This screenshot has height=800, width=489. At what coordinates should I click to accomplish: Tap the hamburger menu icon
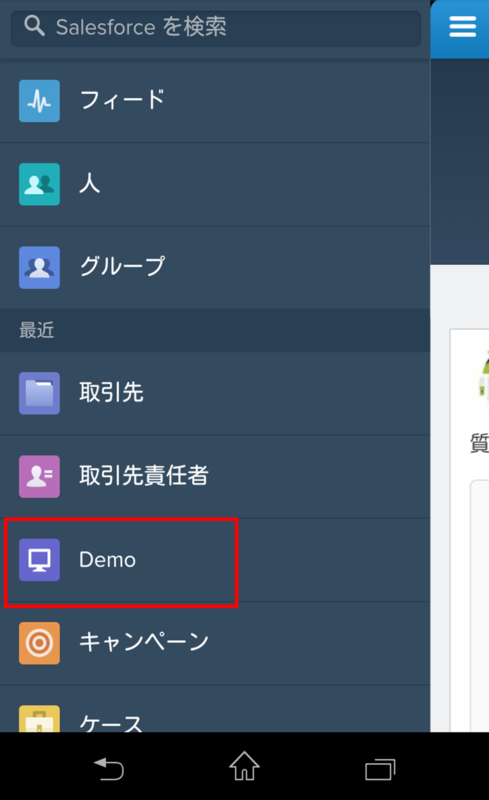[x=462, y=27]
